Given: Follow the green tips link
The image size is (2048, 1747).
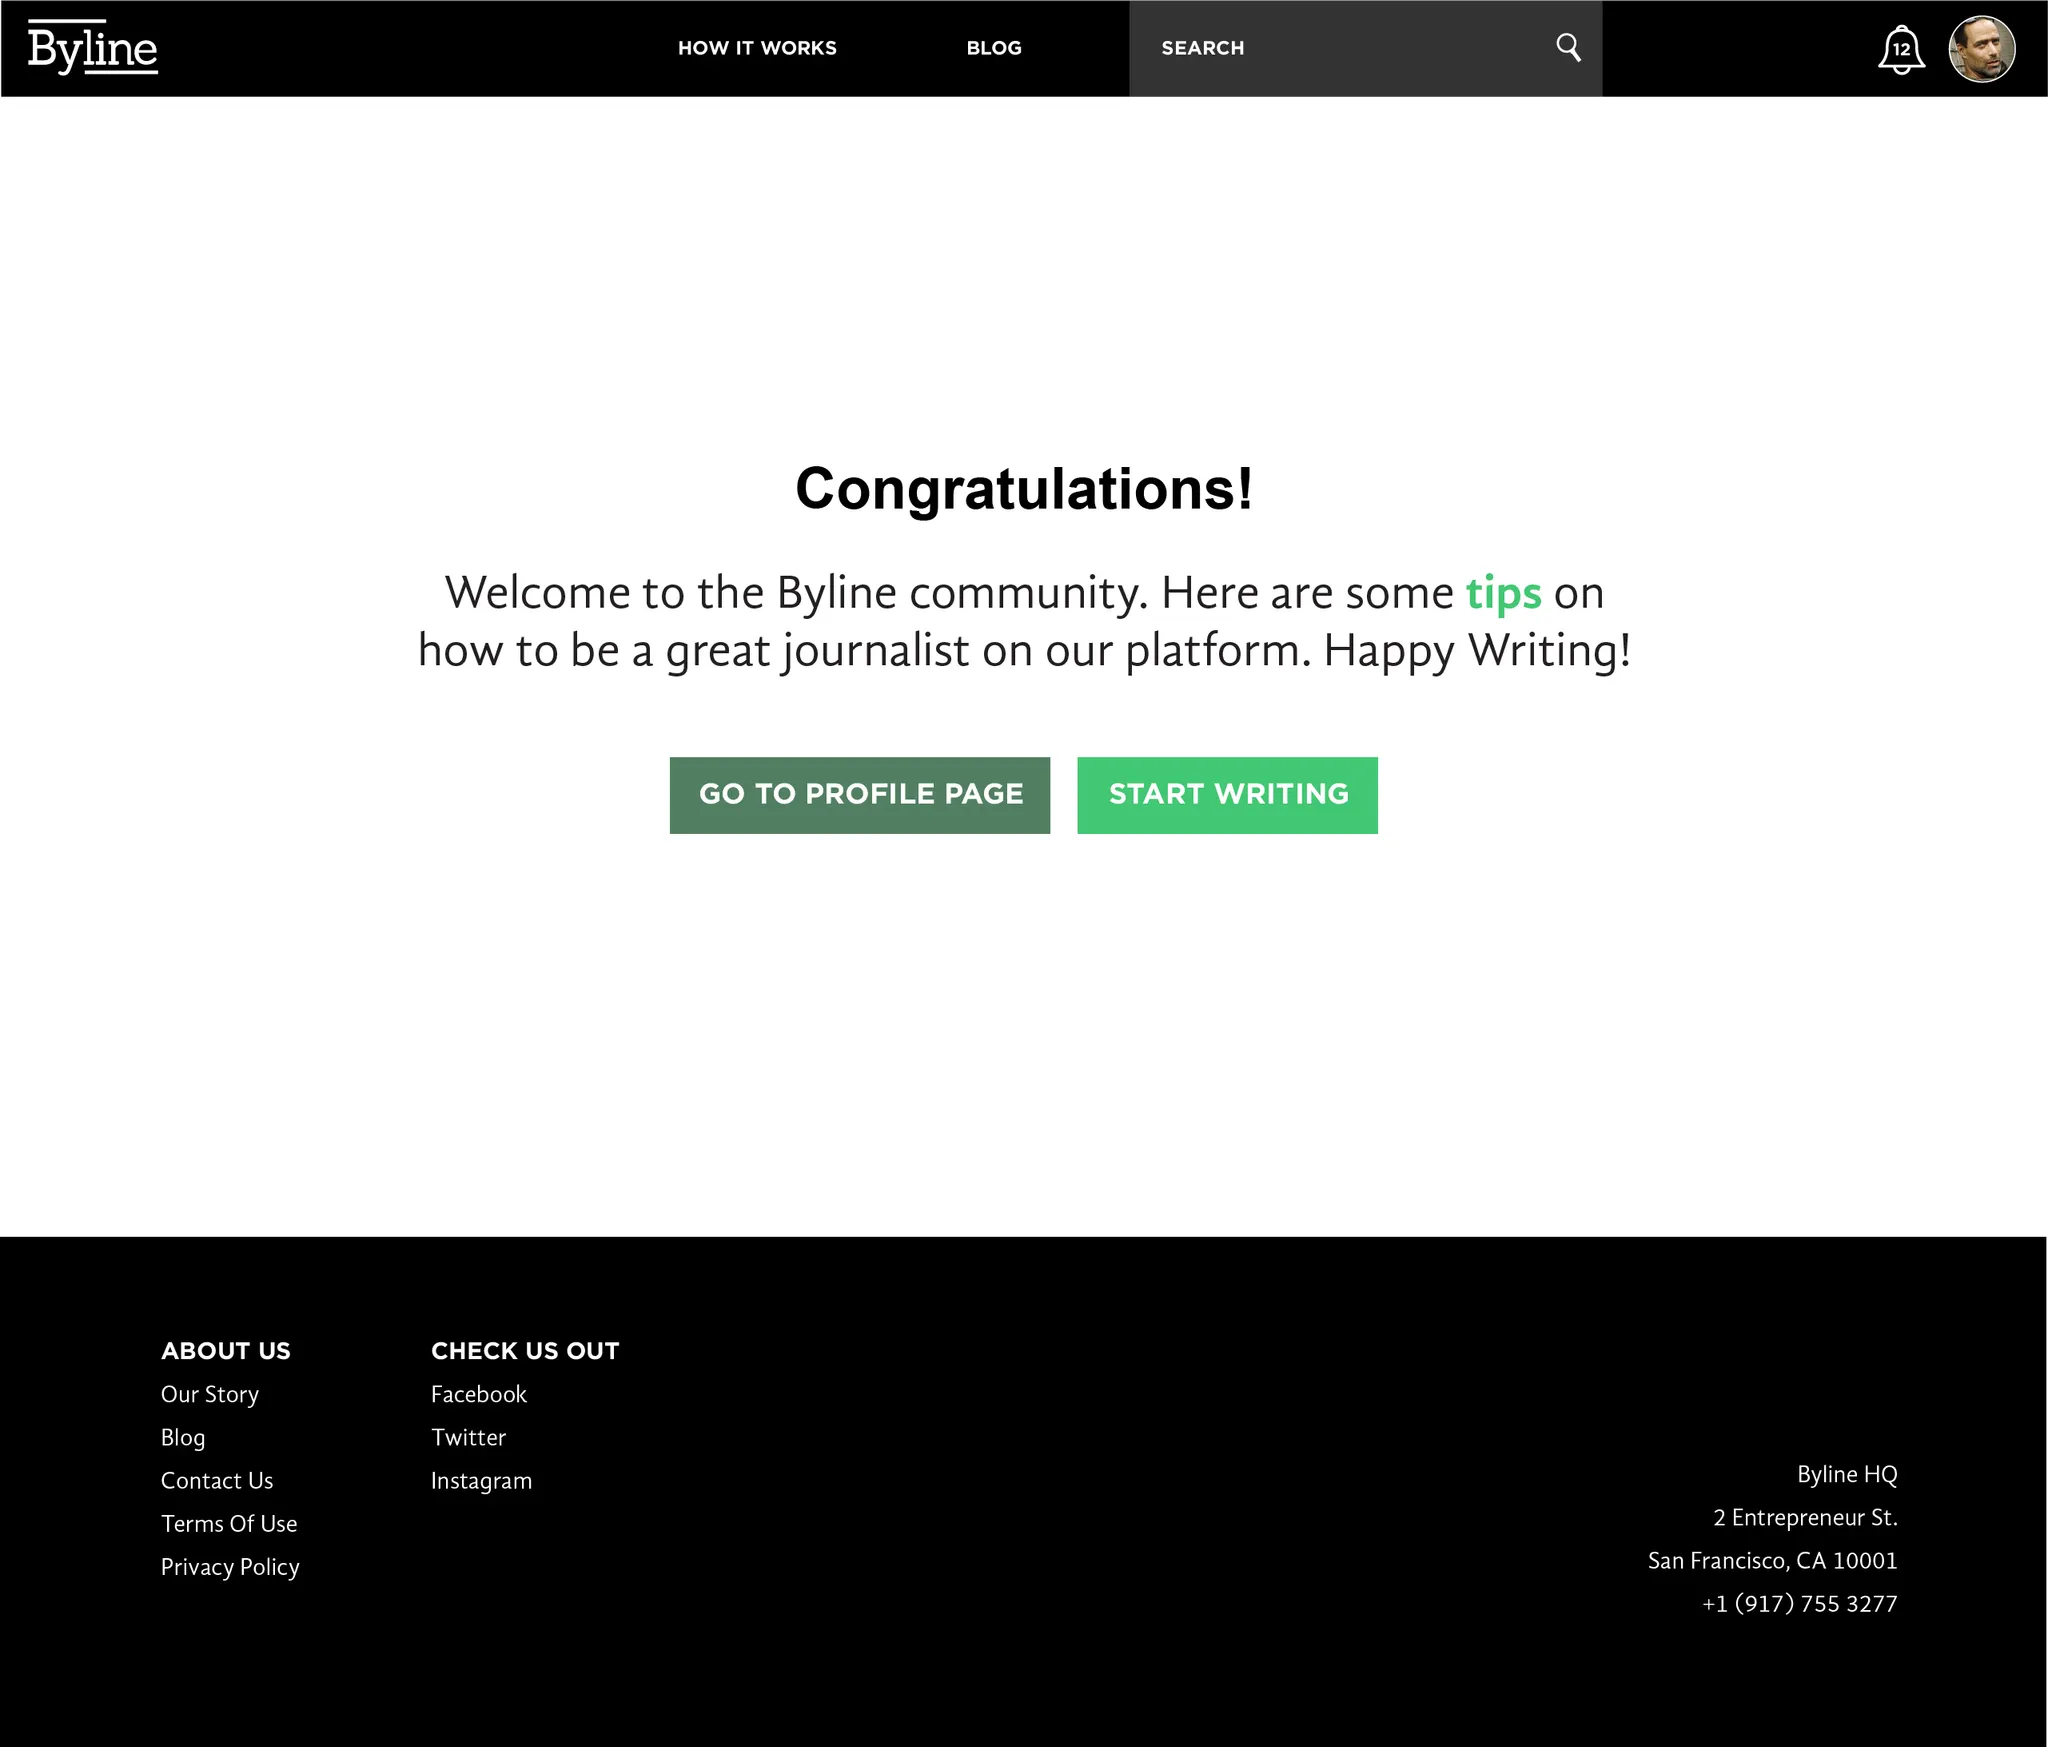Looking at the screenshot, I should click(x=1503, y=593).
